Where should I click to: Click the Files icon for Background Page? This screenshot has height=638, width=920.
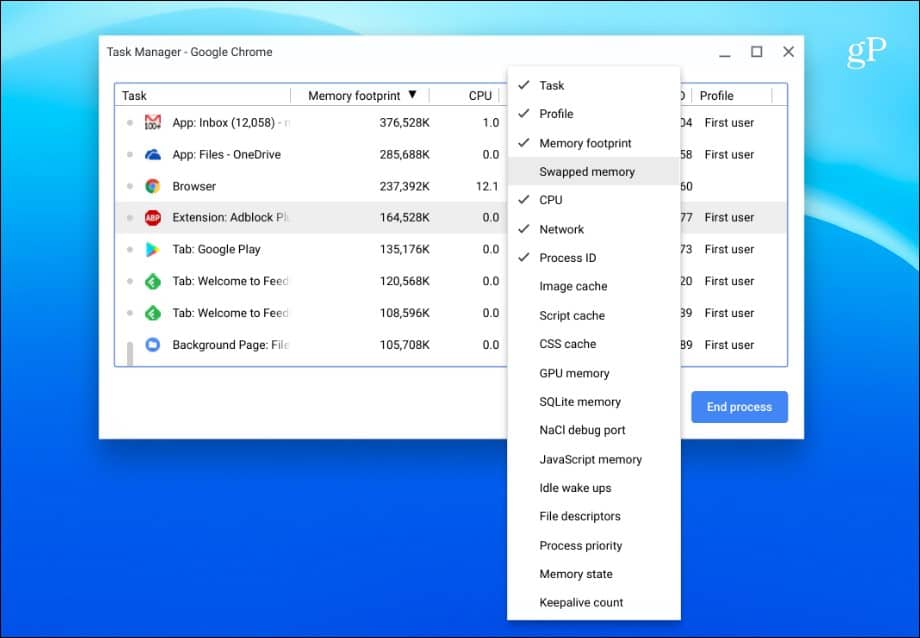153,345
